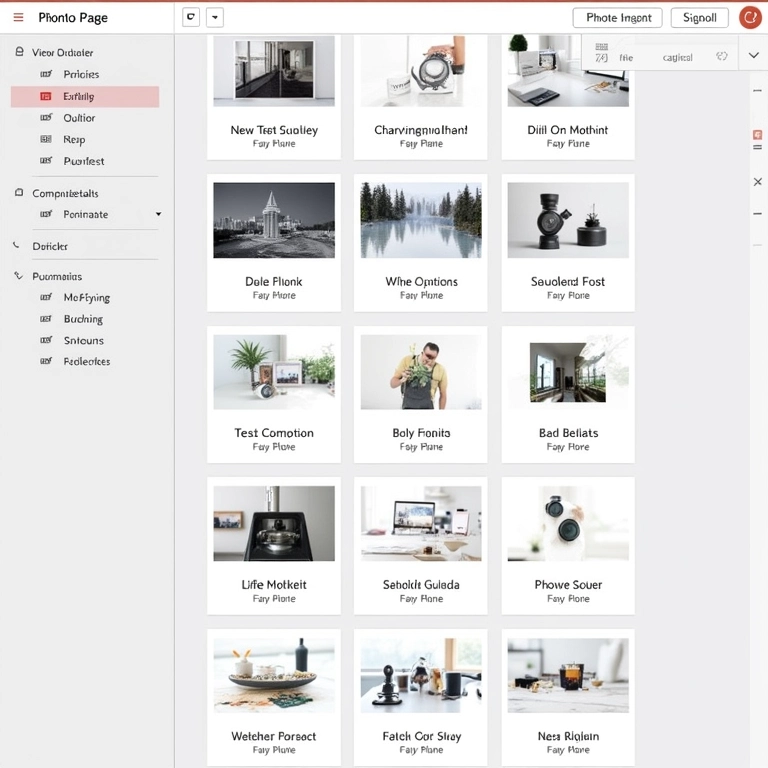The height and width of the screenshot is (768, 768).
Task: Click the X icon on the right edge strip
Action: (757, 182)
